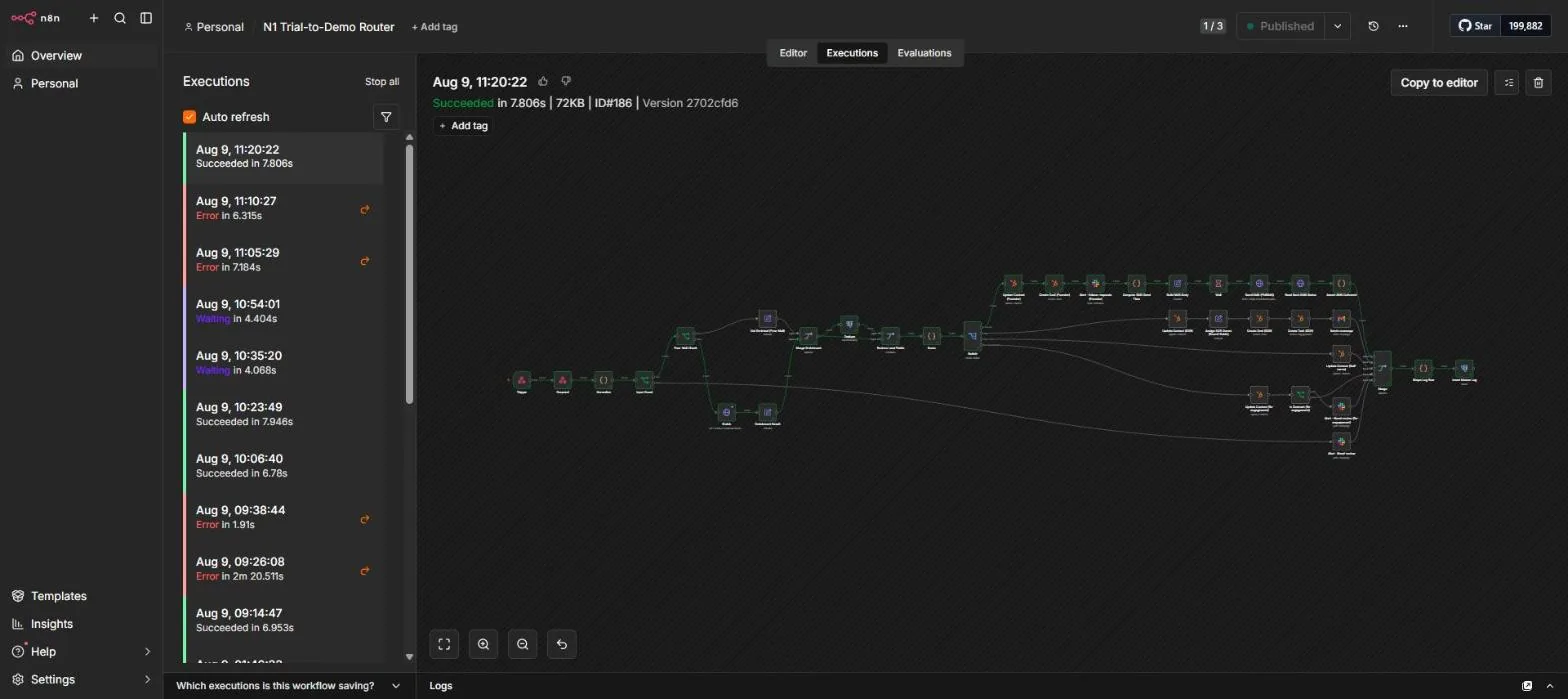Screen dimensions: 1568x699
Task: Click the thumbs down rating icon
Action: click(x=566, y=82)
